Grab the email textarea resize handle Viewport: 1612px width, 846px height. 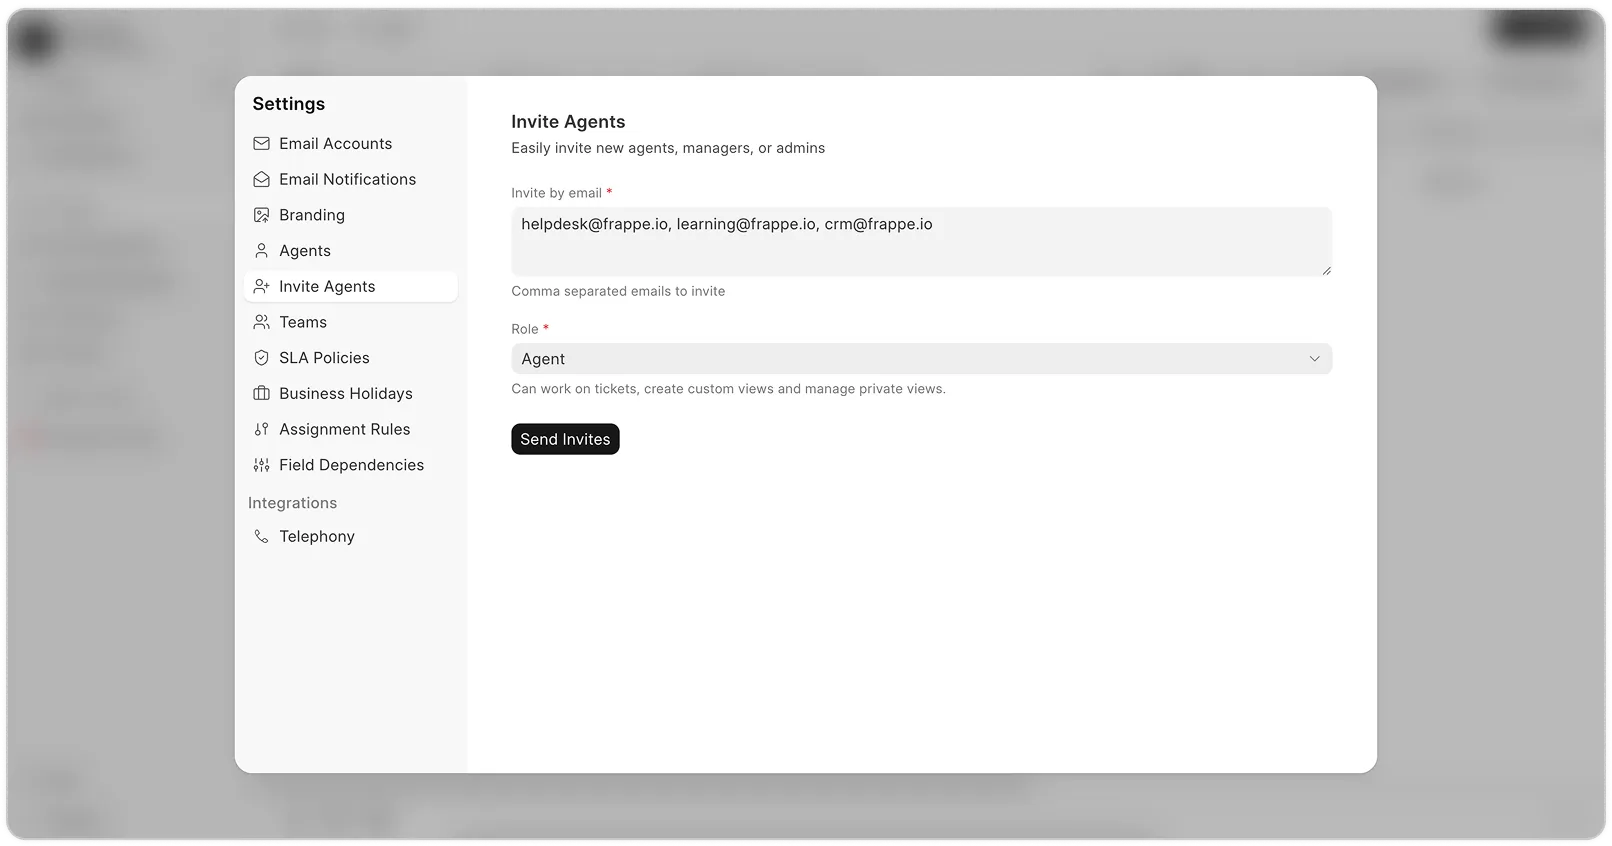click(1326, 270)
